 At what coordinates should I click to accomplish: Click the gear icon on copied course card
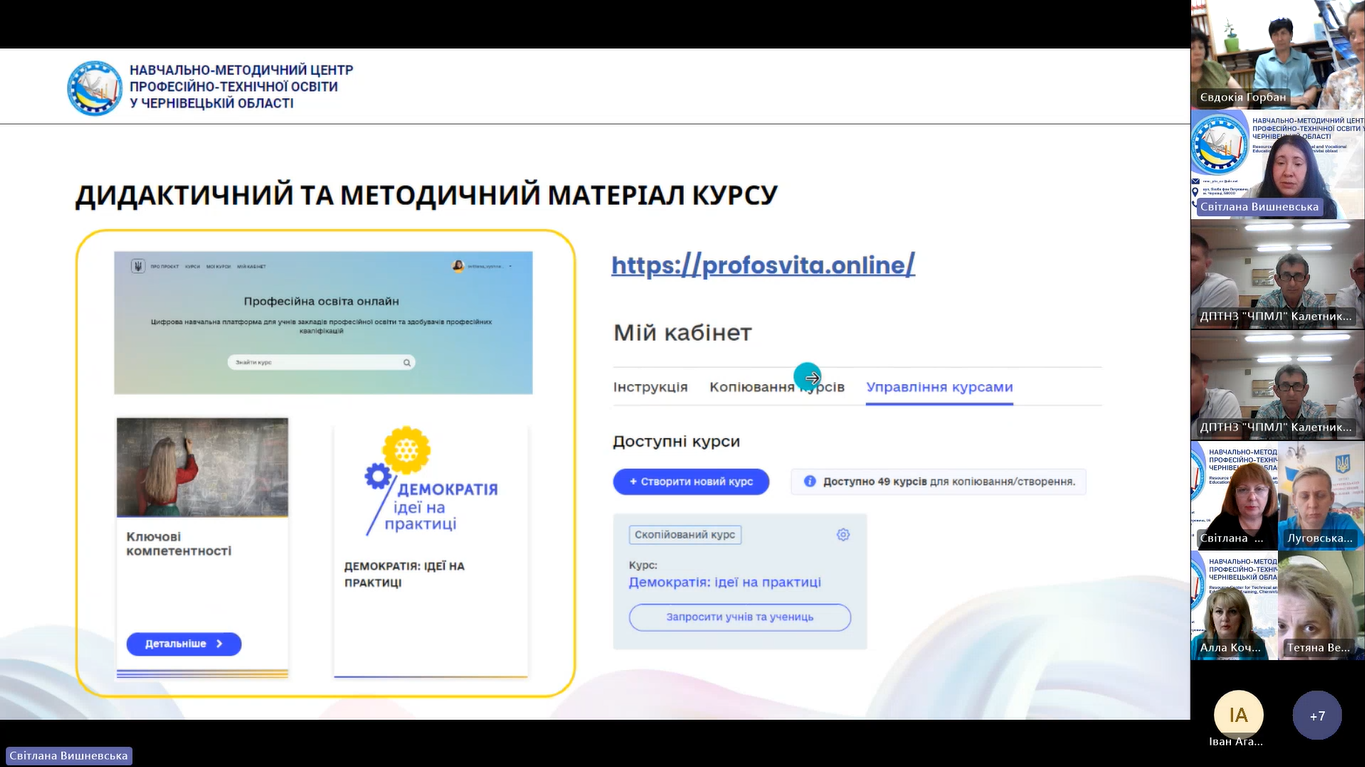[843, 535]
